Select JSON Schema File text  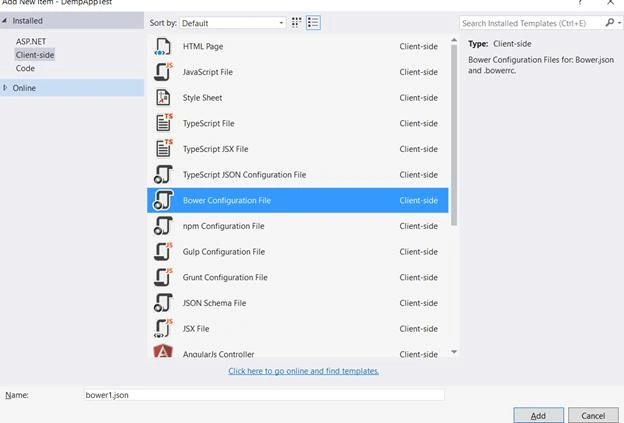(x=214, y=303)
